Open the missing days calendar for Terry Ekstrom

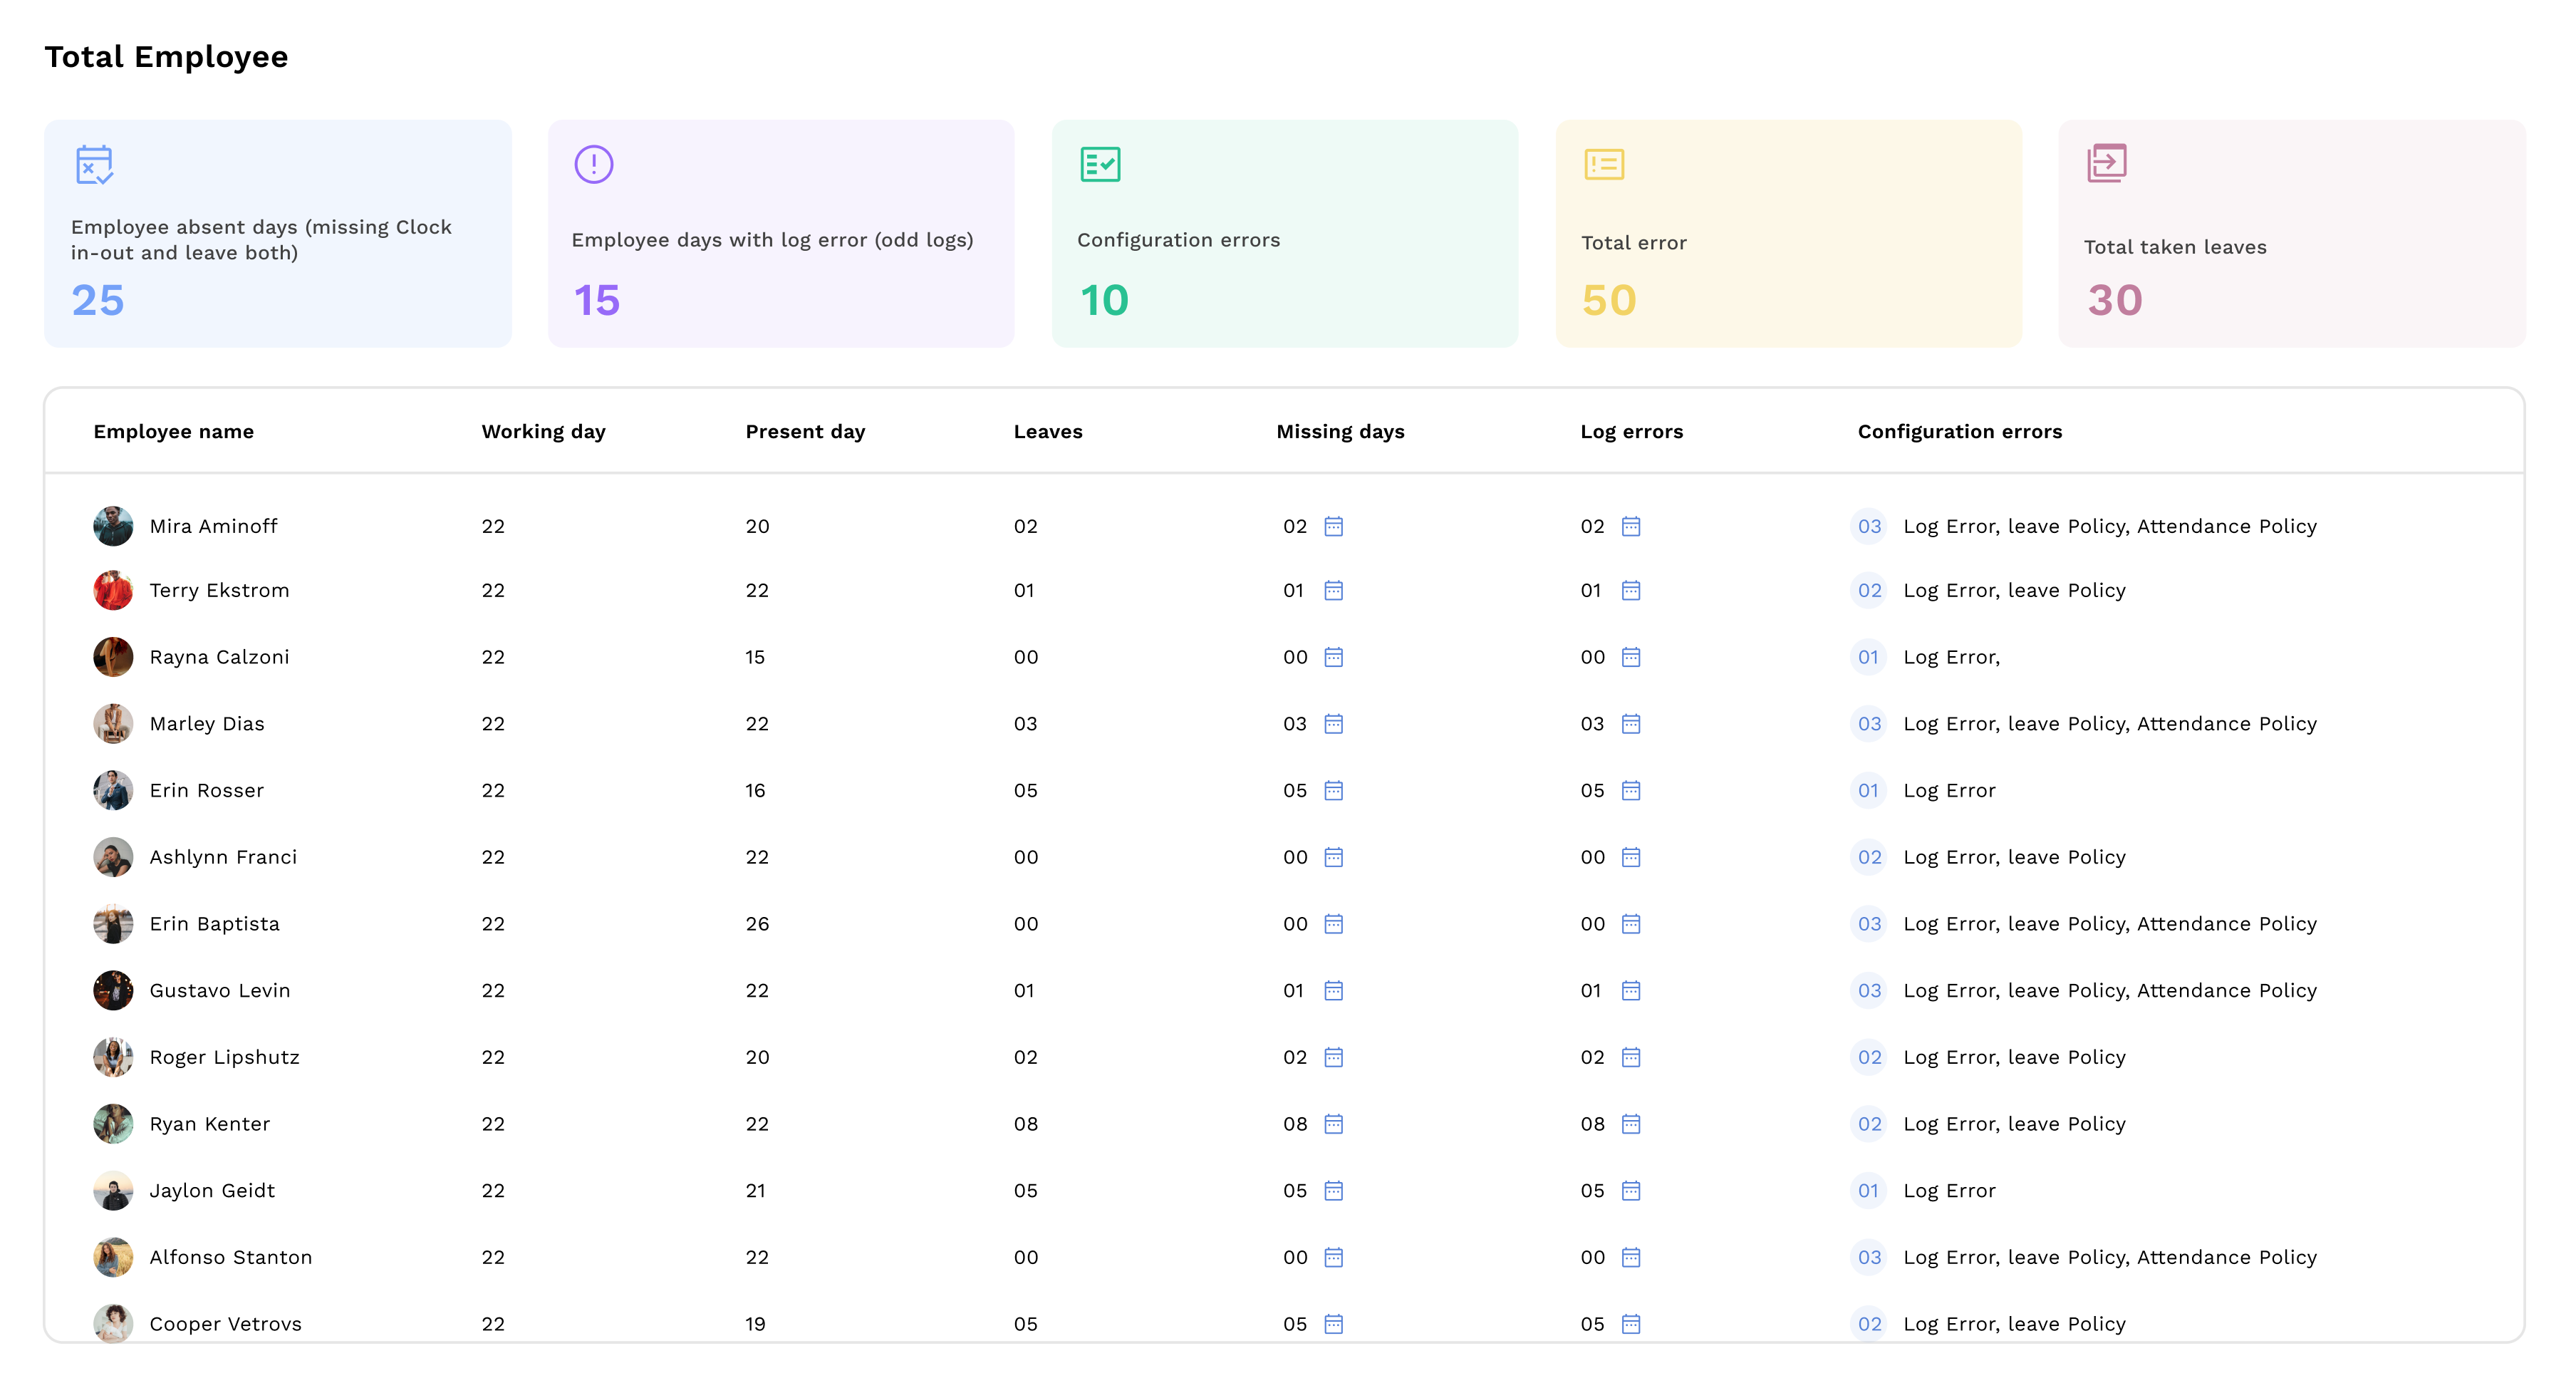(1334, 590)
